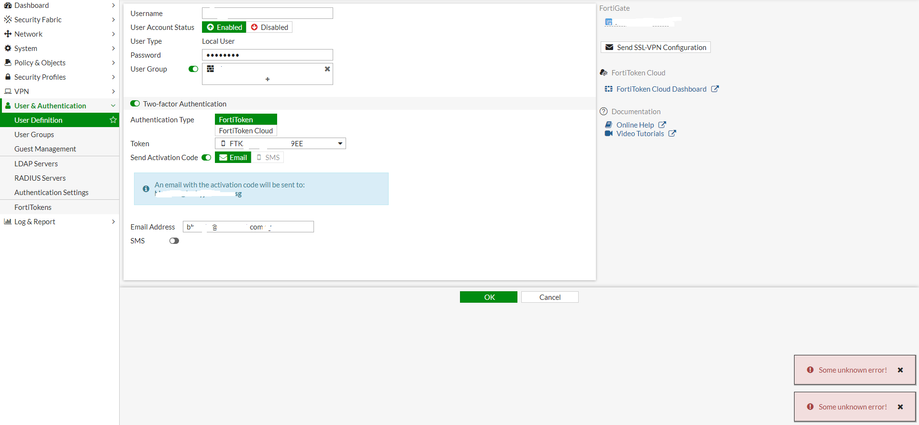Image resolution: width=919 pixels, height=425 pixels.
Task: Click the Policy & Objects icon
Action: coord(8,63)
